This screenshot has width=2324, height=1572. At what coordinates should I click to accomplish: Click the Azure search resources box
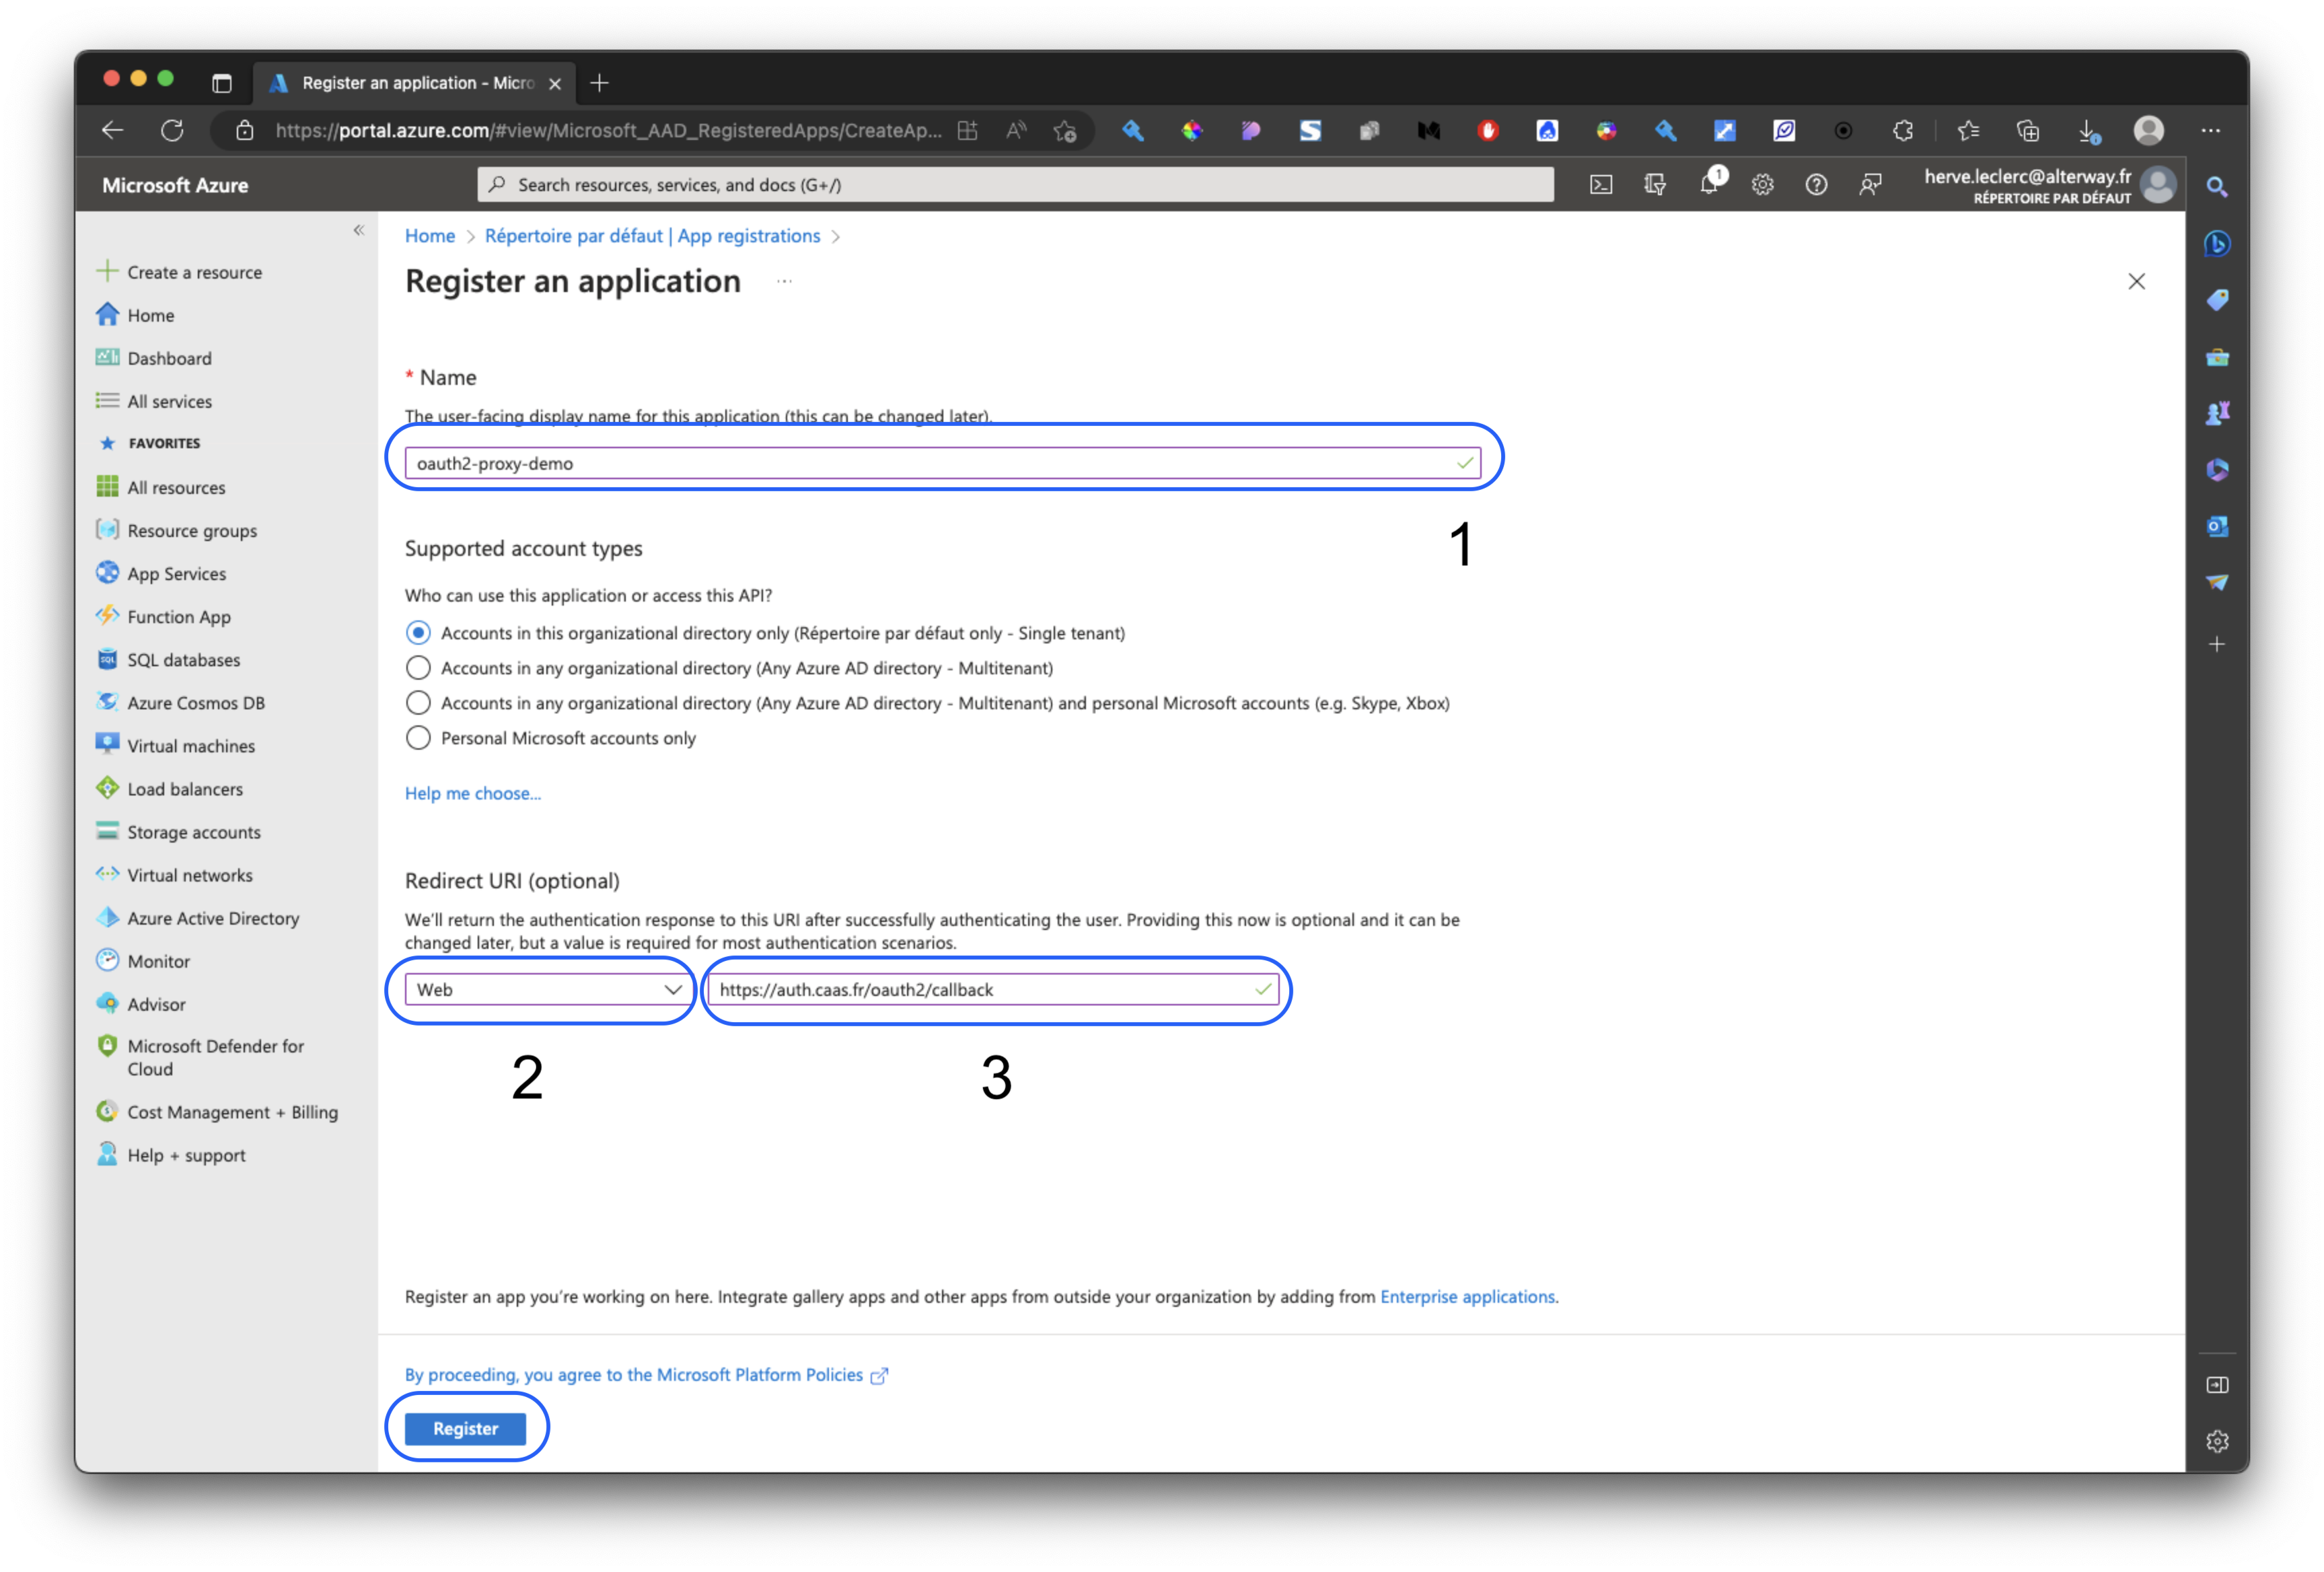tap(1015, 185)
